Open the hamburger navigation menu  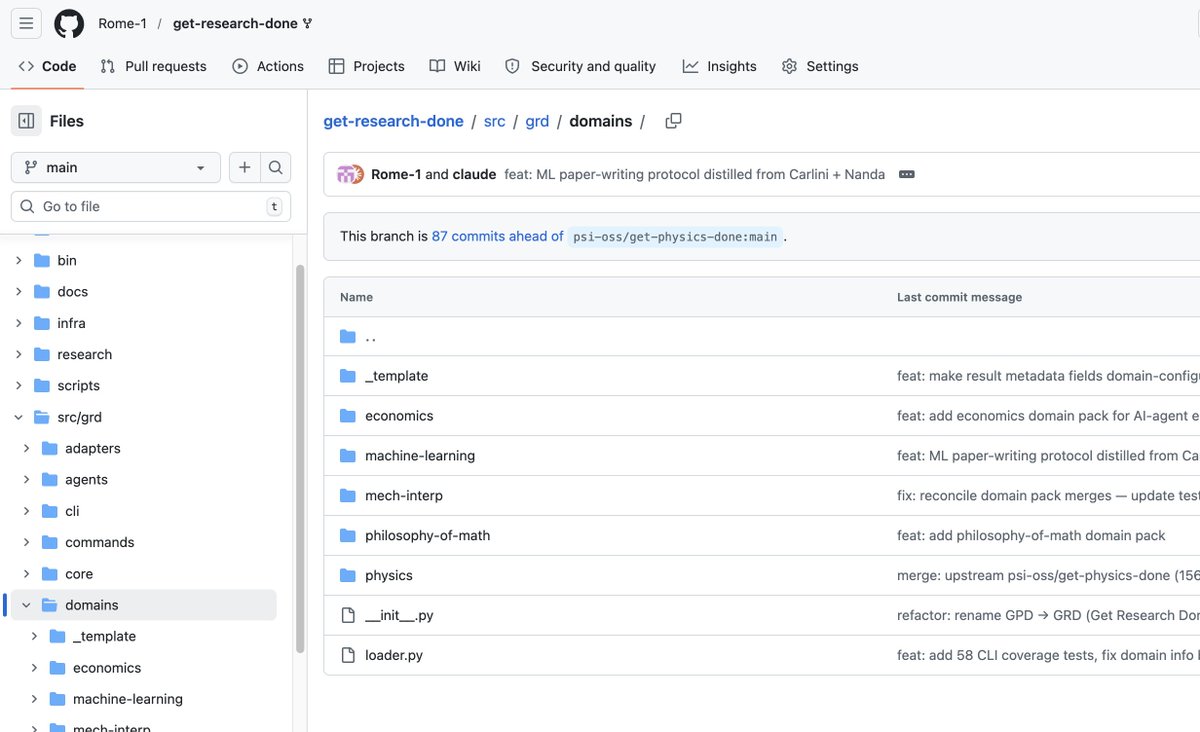26,23
